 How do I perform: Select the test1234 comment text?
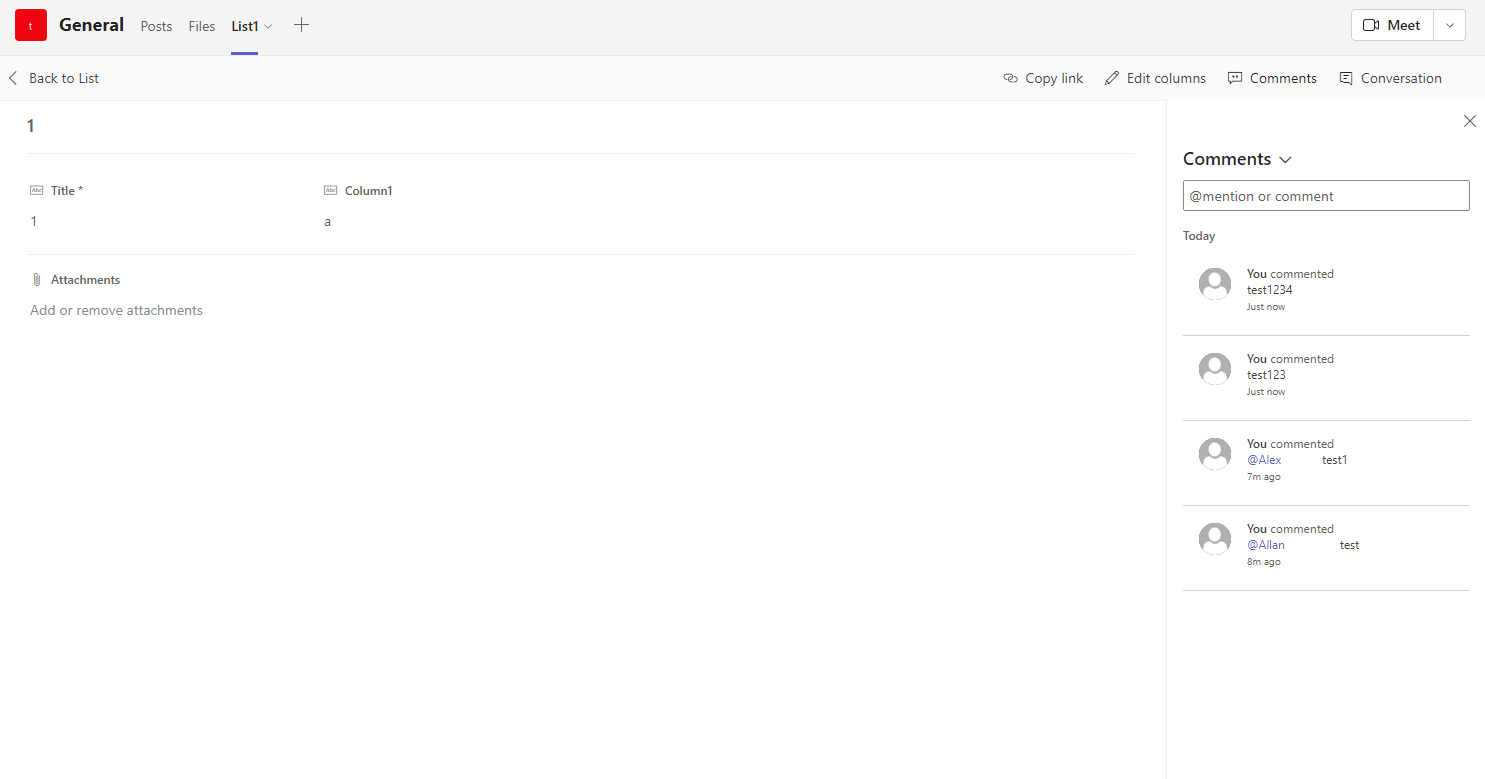(1270, 290)
